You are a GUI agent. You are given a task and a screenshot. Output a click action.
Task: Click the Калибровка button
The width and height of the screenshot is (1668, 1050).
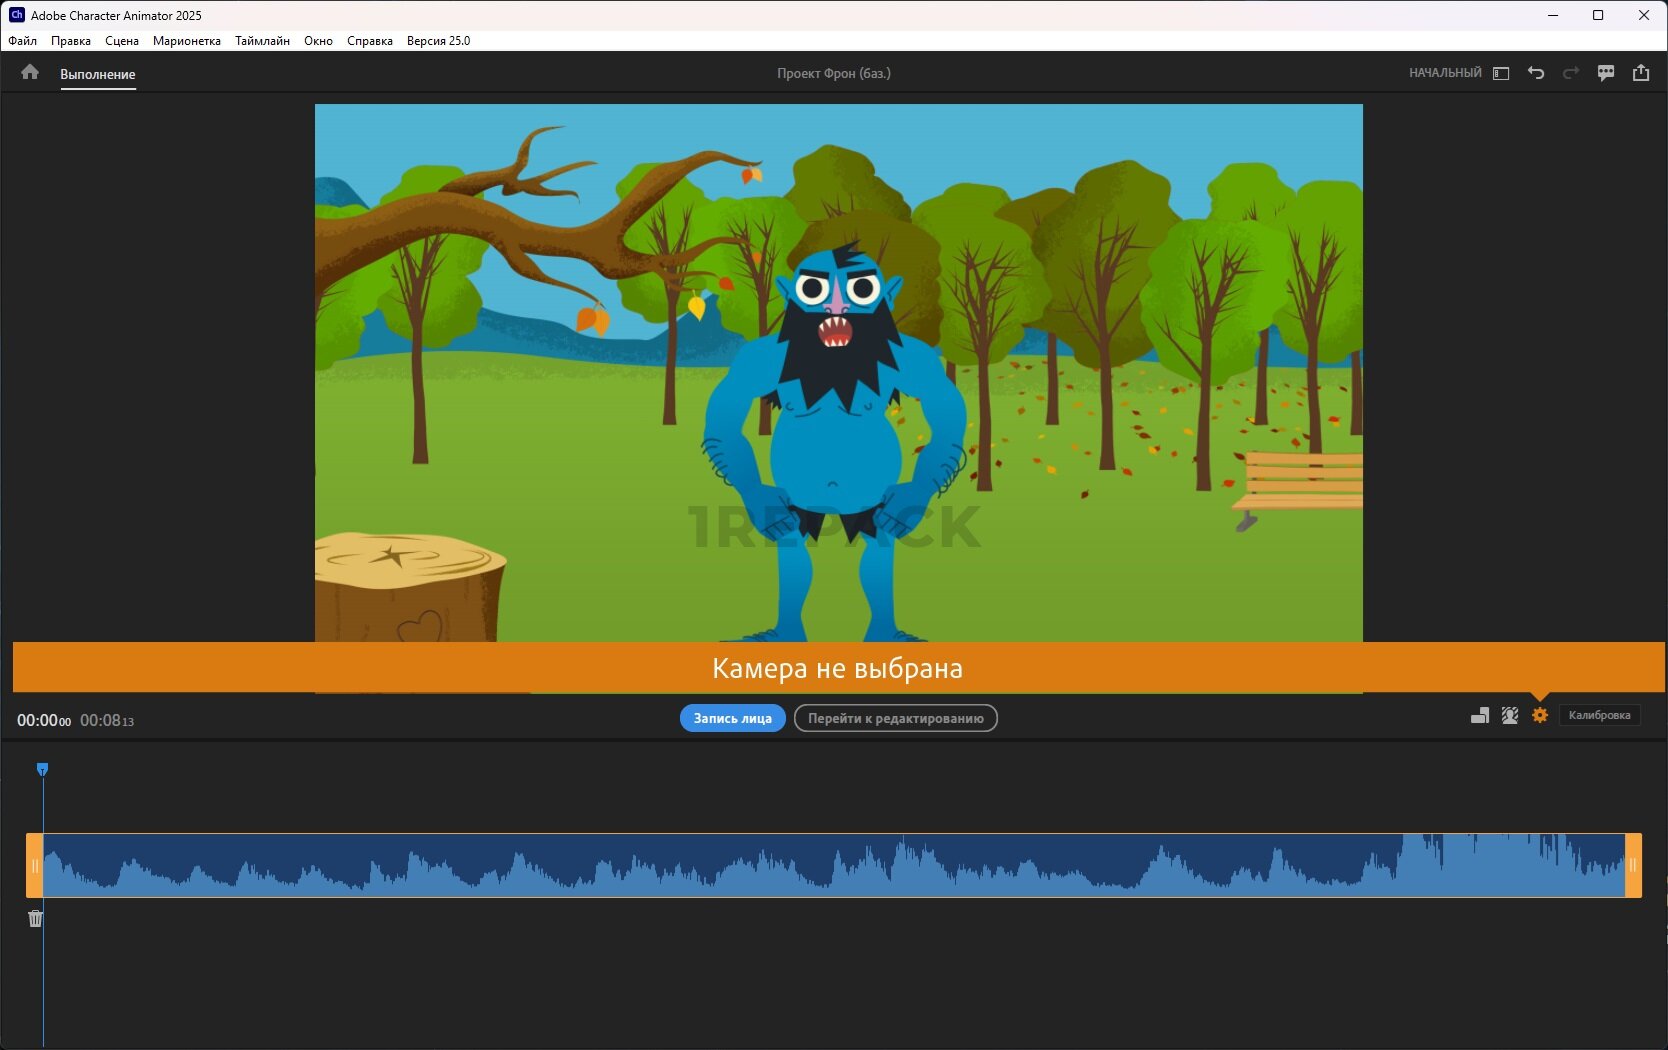[x=1599, y=715]
